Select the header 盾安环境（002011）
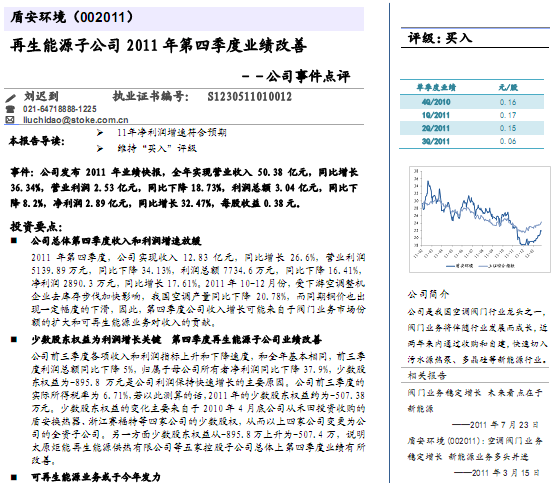Viewport: 552px width, 483px height. (72, 17)
